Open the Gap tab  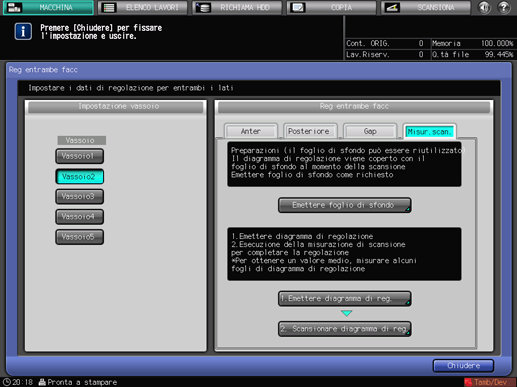tap(370, 131)
